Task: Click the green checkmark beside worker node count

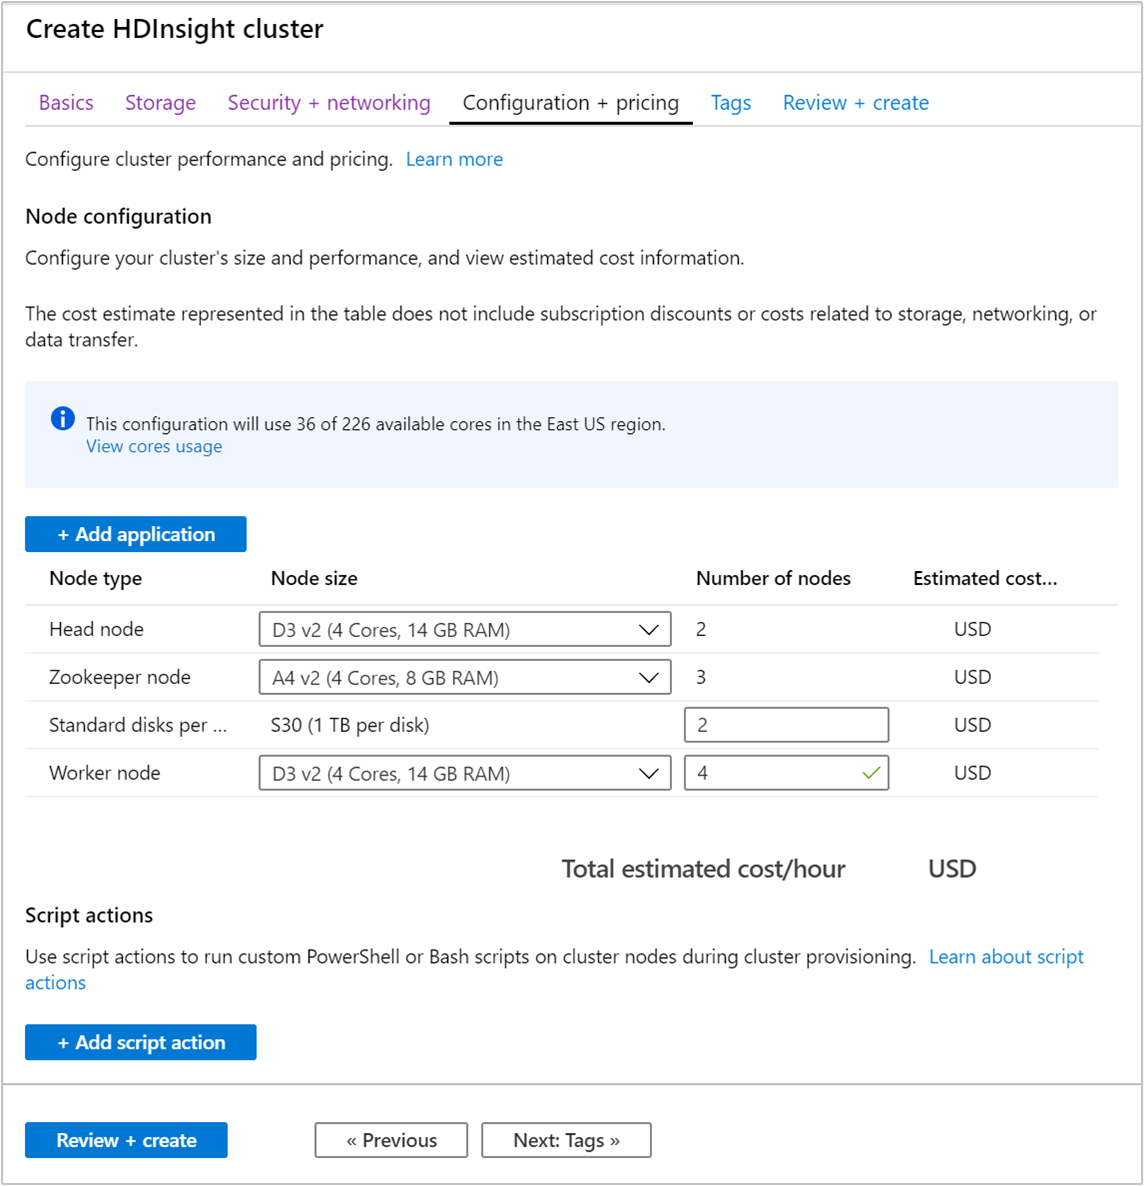Action: point(869,772)
